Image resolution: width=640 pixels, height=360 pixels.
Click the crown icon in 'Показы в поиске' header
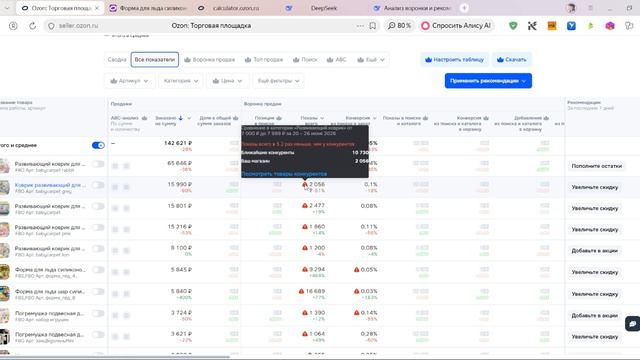(425, 118)
